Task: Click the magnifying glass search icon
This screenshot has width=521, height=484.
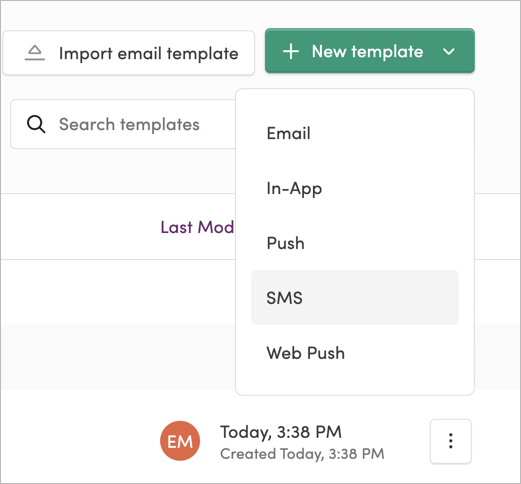Action: click(36, 124)
